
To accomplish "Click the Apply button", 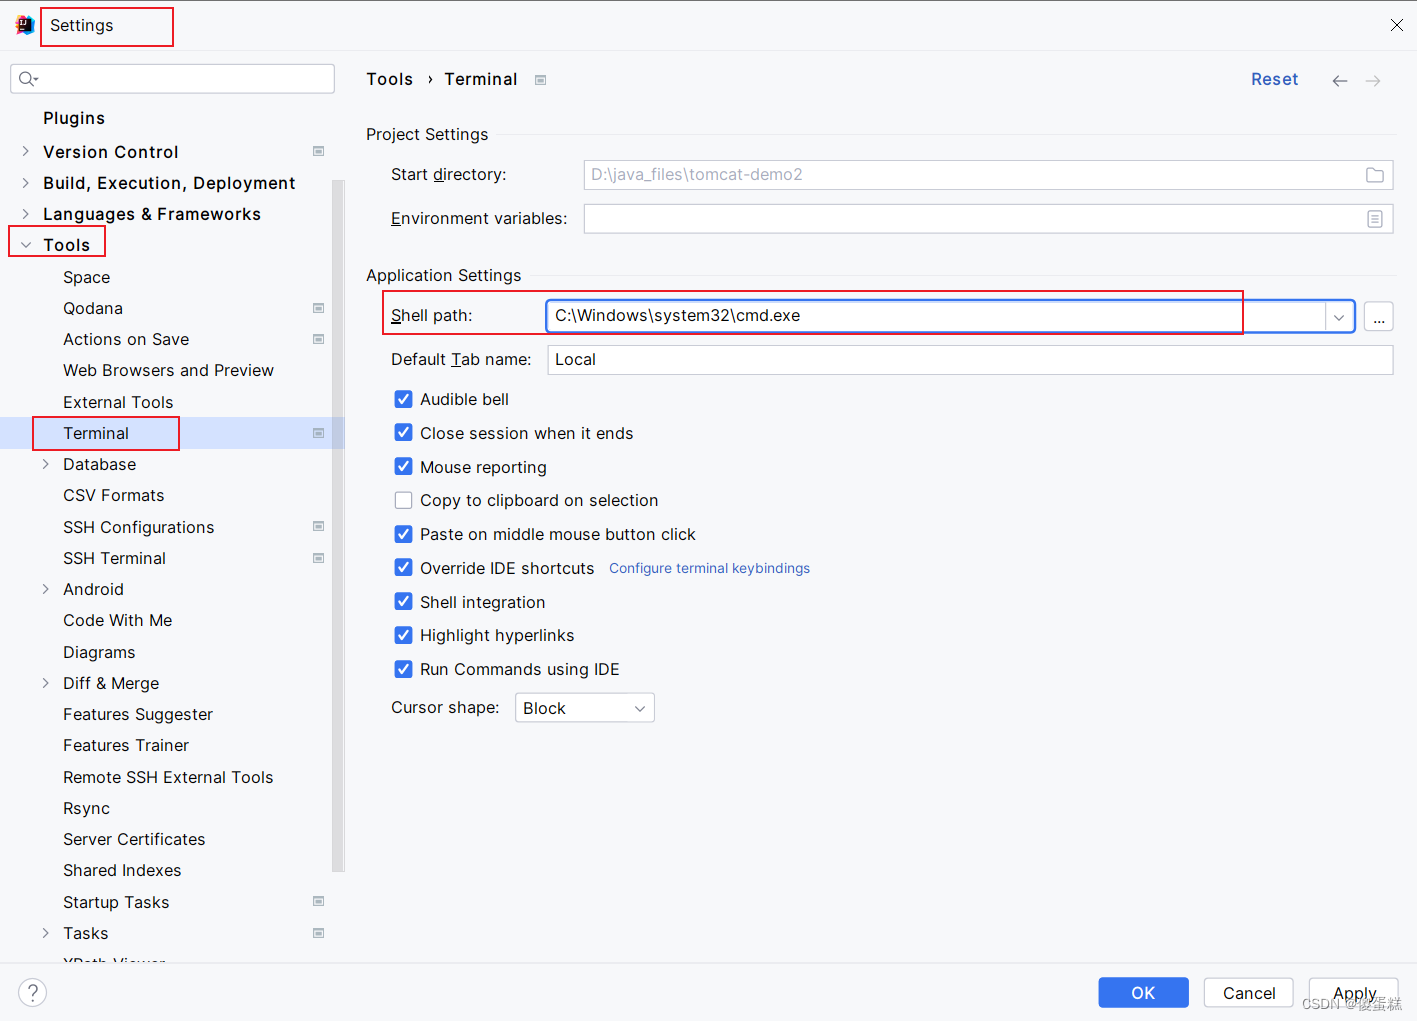I will pos(1353,992).
